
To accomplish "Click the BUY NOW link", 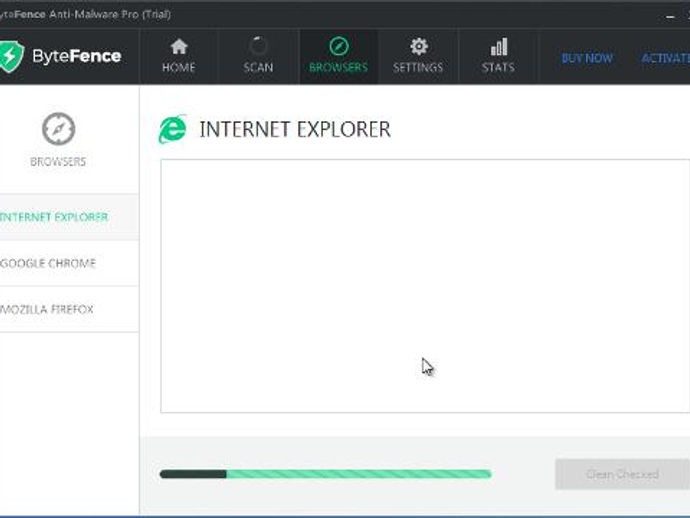I will pos(587,58).
